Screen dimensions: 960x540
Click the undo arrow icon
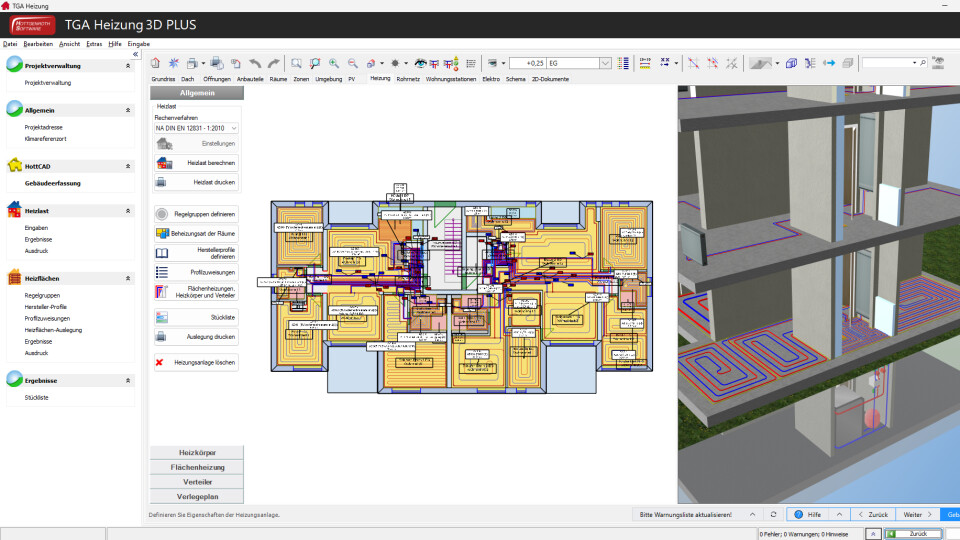(x=255, y=63)
